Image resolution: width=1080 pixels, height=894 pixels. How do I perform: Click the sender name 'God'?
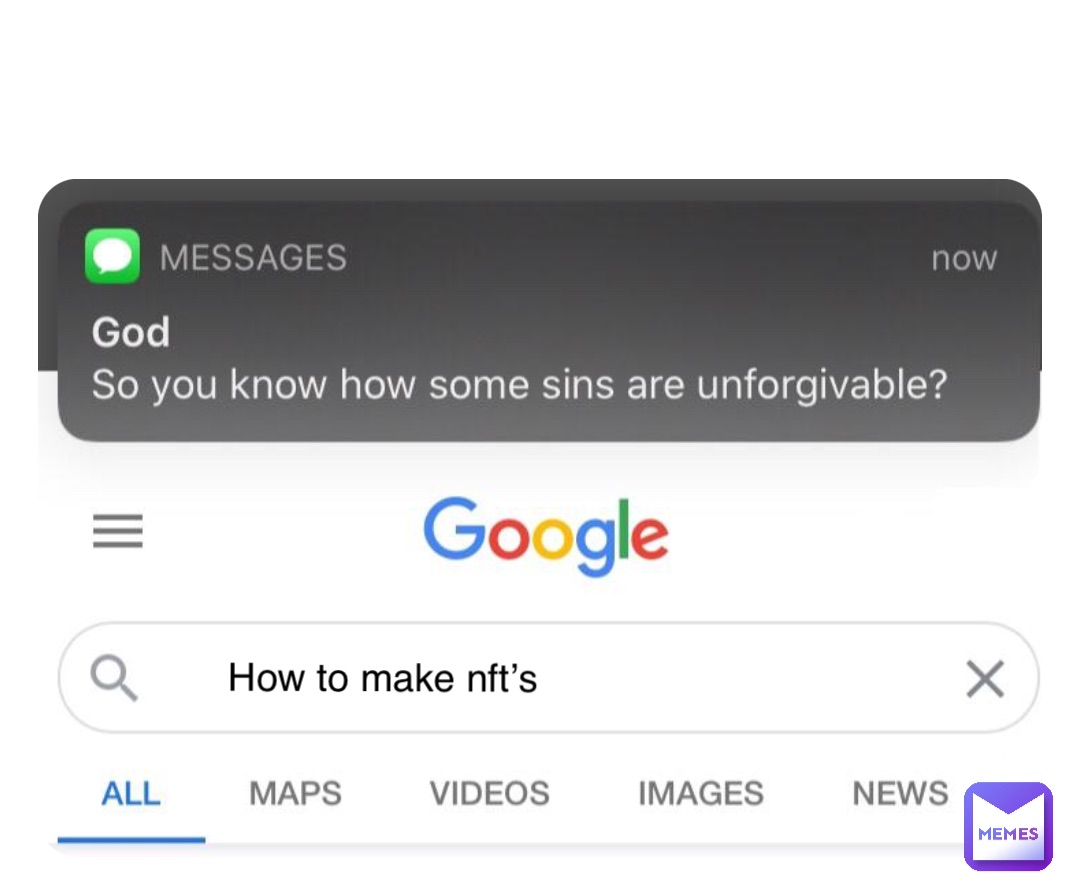130,331
